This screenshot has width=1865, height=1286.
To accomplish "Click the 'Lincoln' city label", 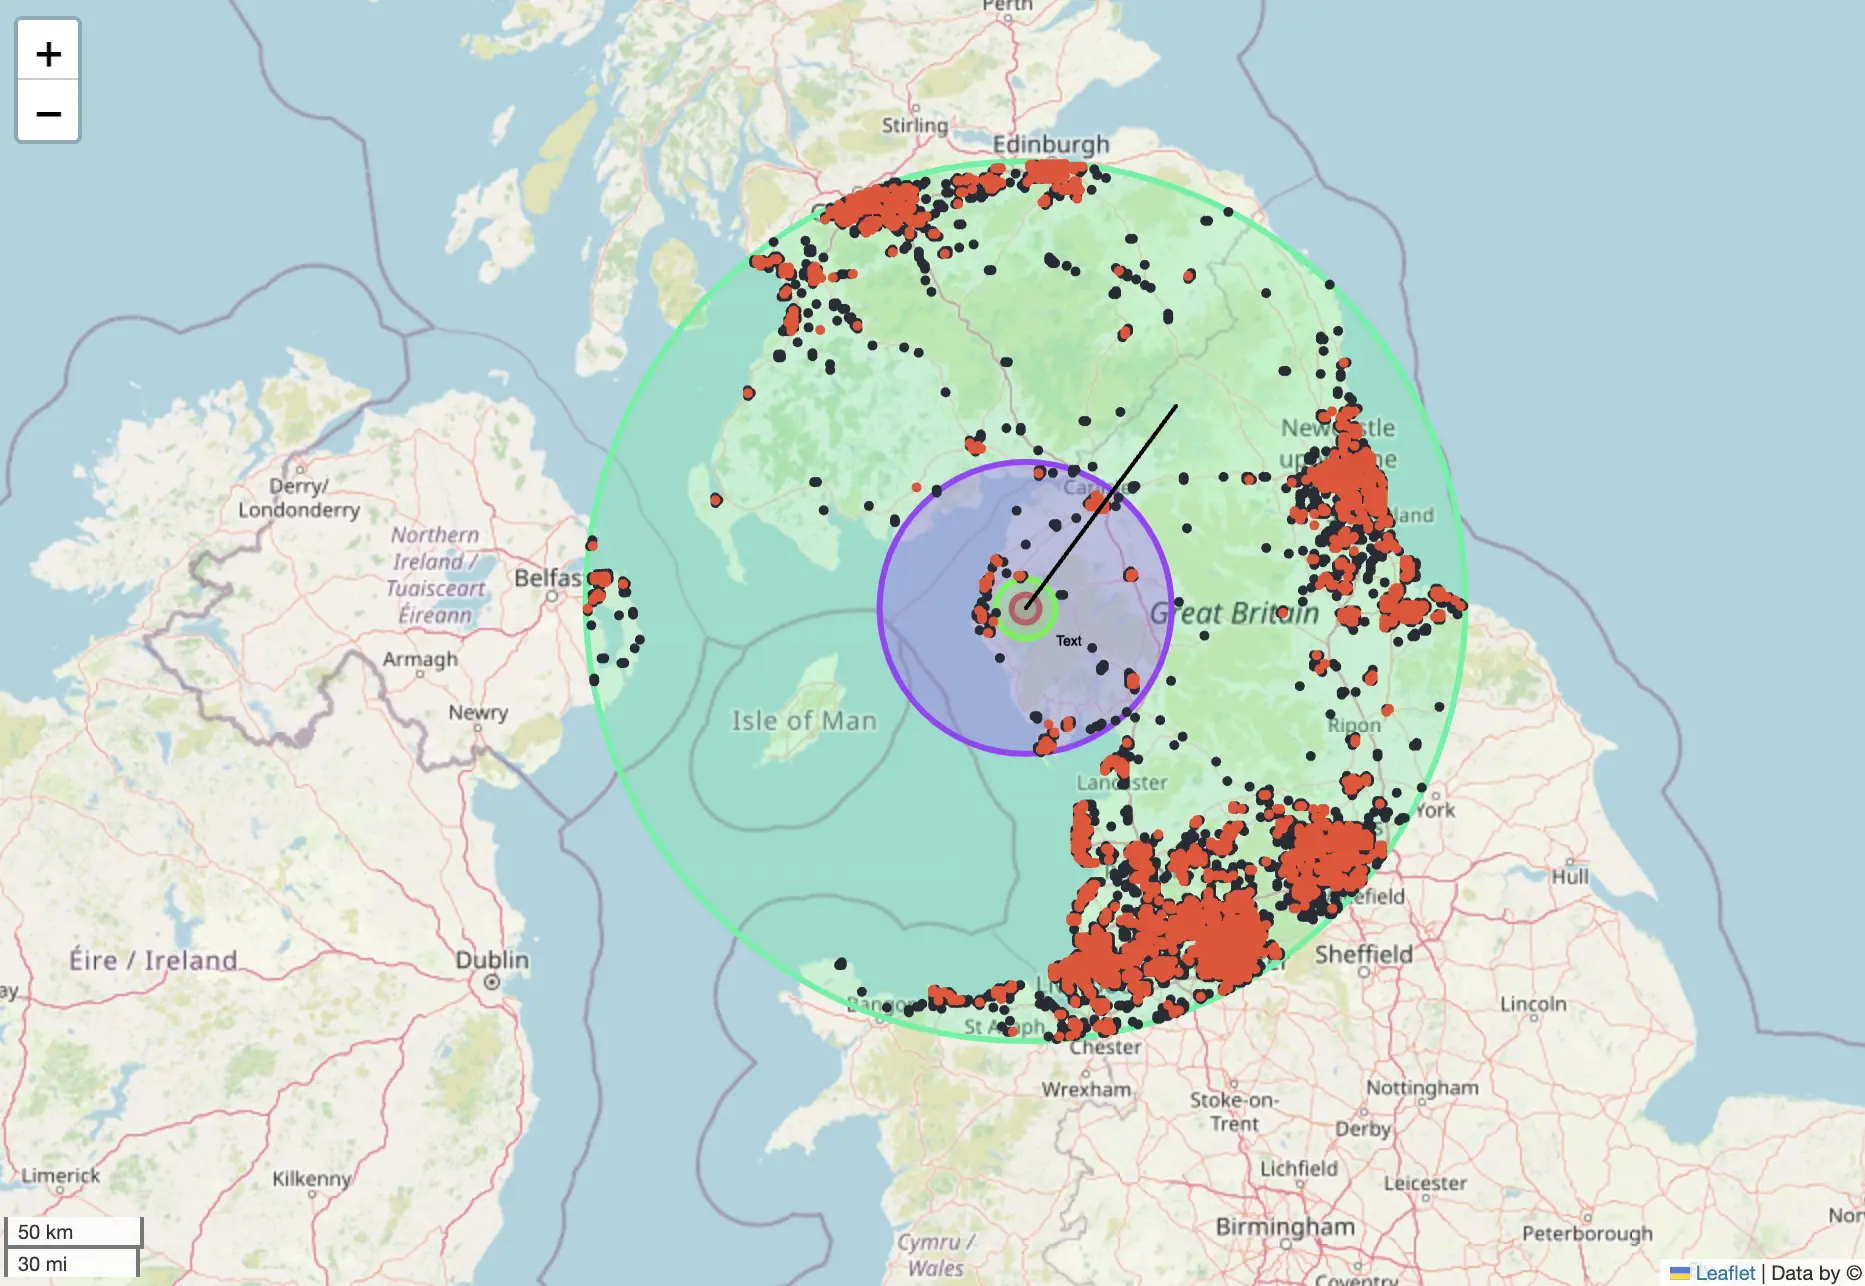I will (x=1533, y=1003).
